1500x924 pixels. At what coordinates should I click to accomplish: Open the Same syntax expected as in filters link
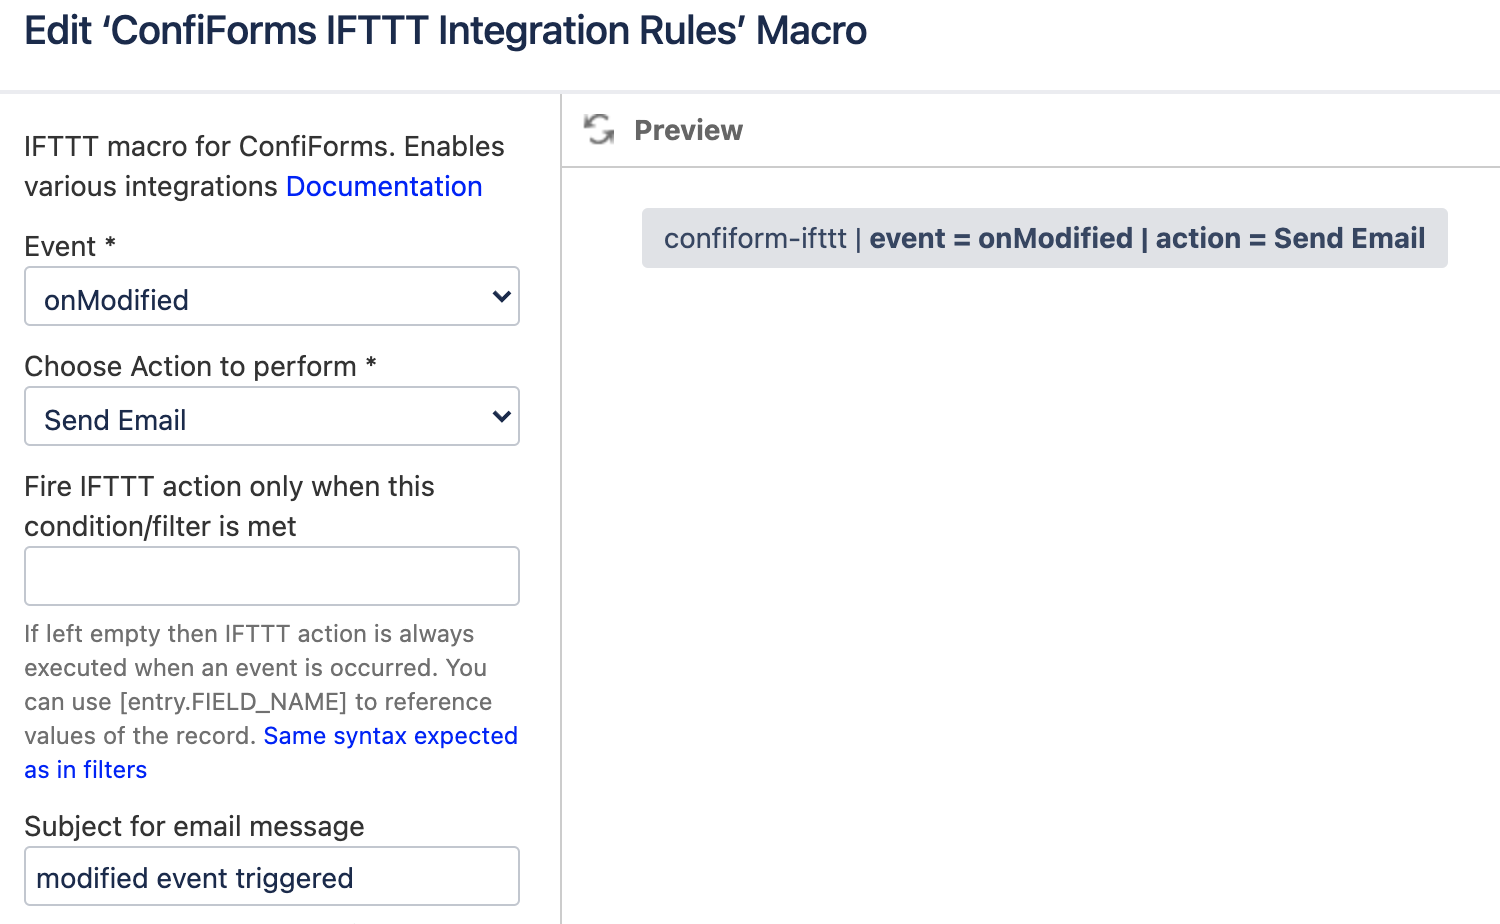coord(271,753)
